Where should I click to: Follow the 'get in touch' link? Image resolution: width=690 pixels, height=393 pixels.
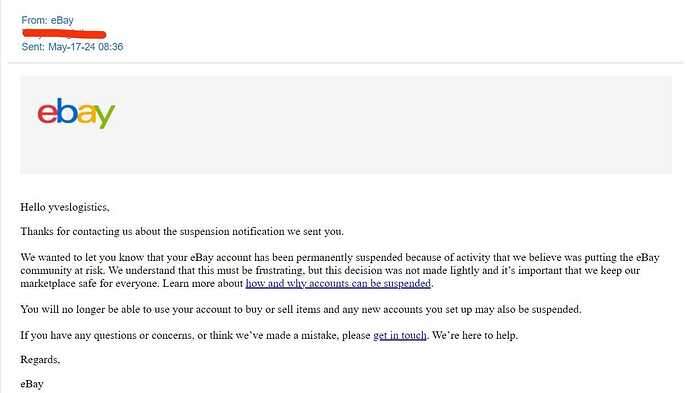(x=400, y=335)
